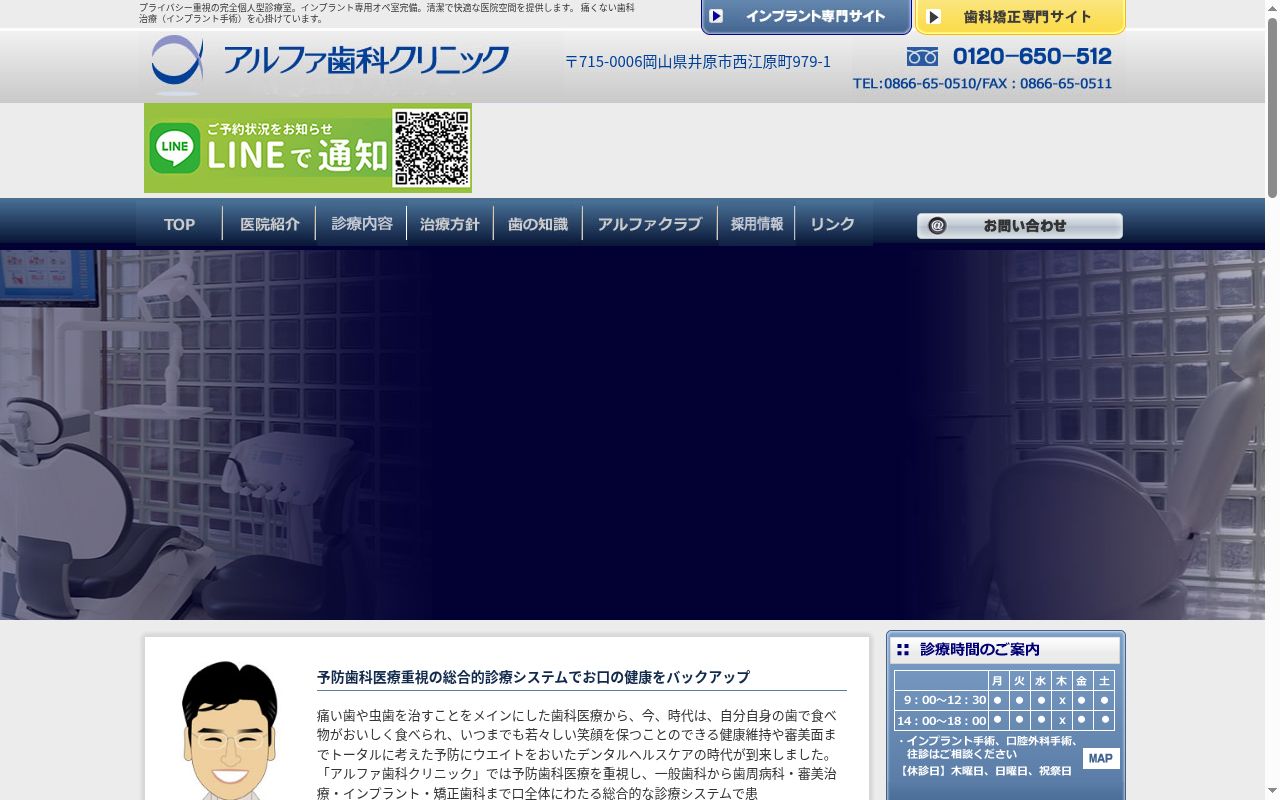Click the 予防歯科医療重視 article heading
Image resolution: width=1280 pixels, height=800 pixels.
533,677
